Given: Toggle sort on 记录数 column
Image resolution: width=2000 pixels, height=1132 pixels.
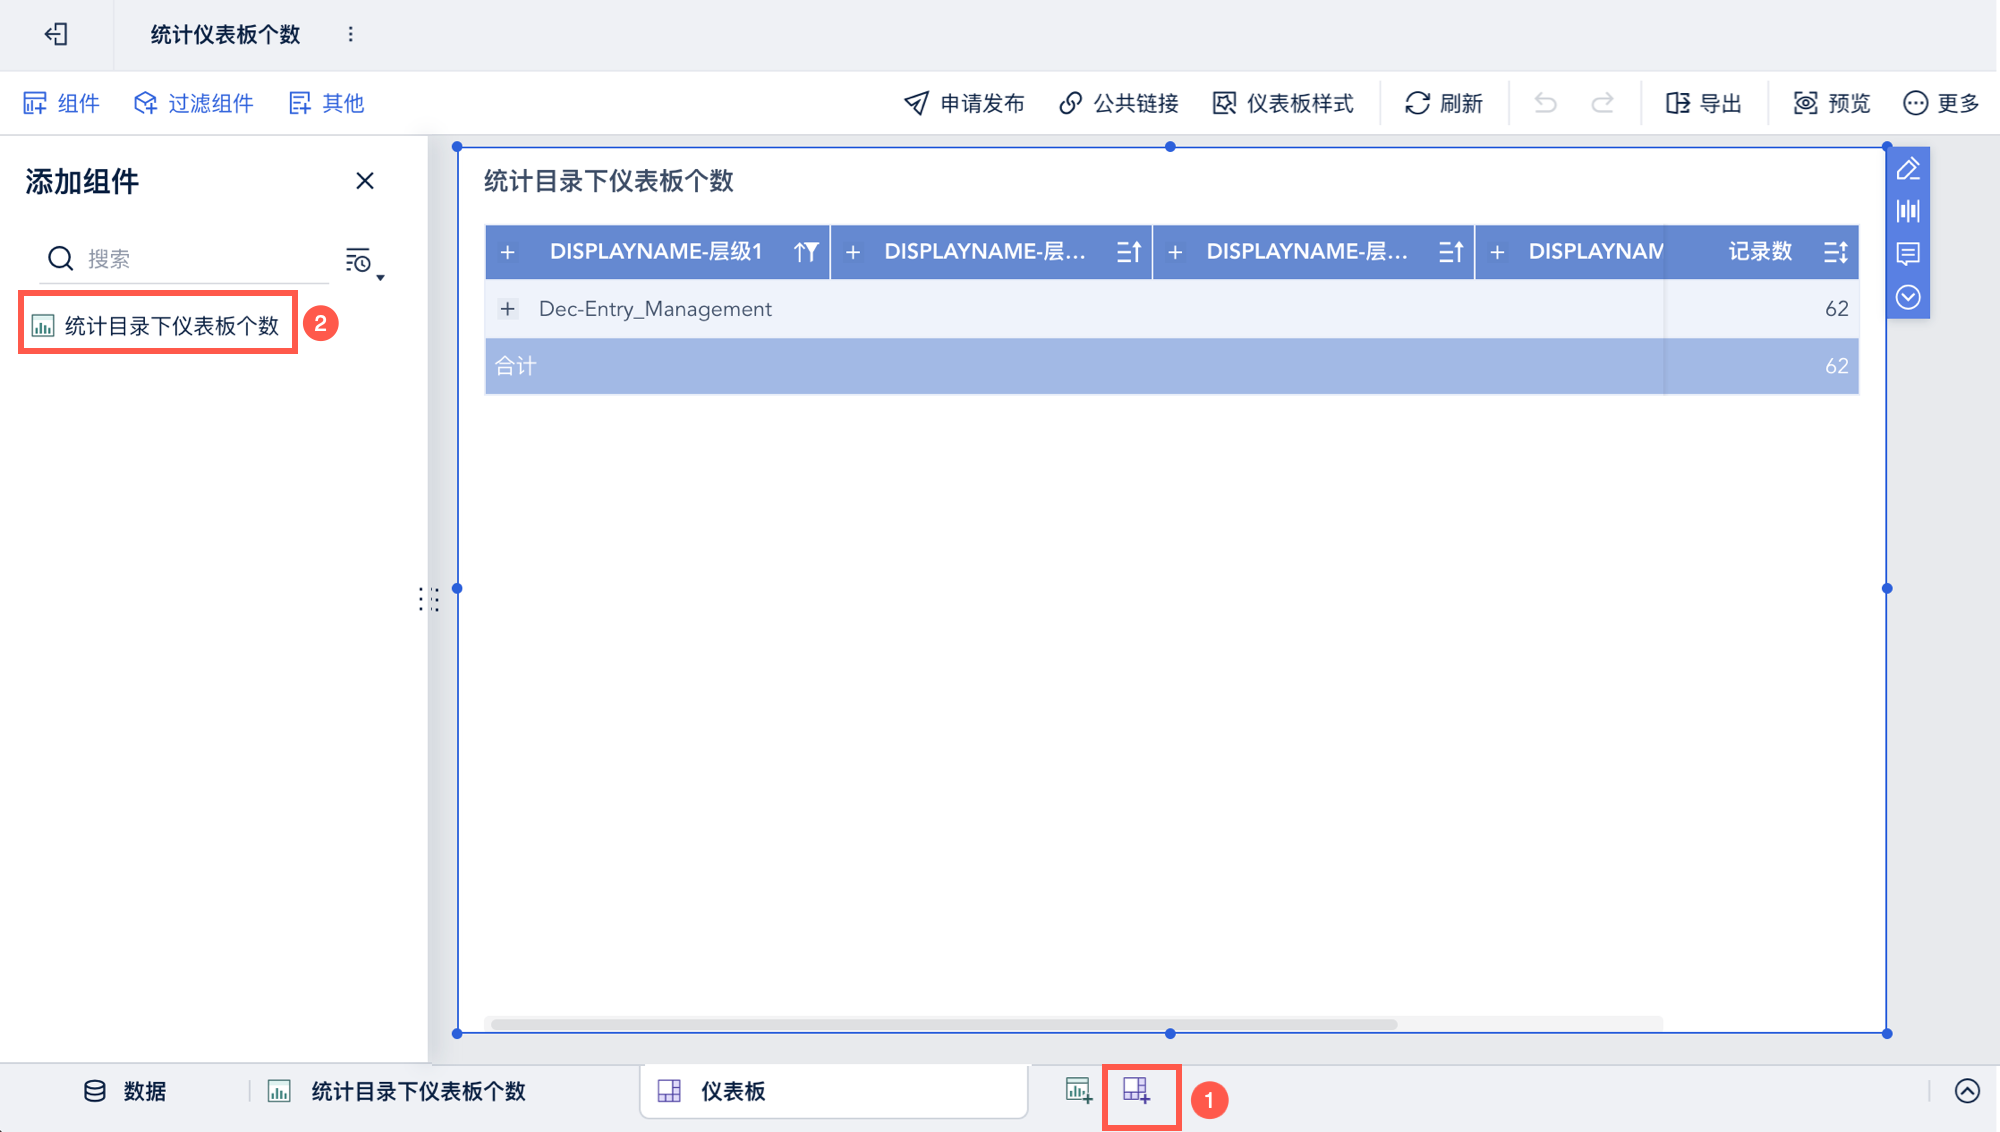Looking at the screenshot, I should (1835, 252).
